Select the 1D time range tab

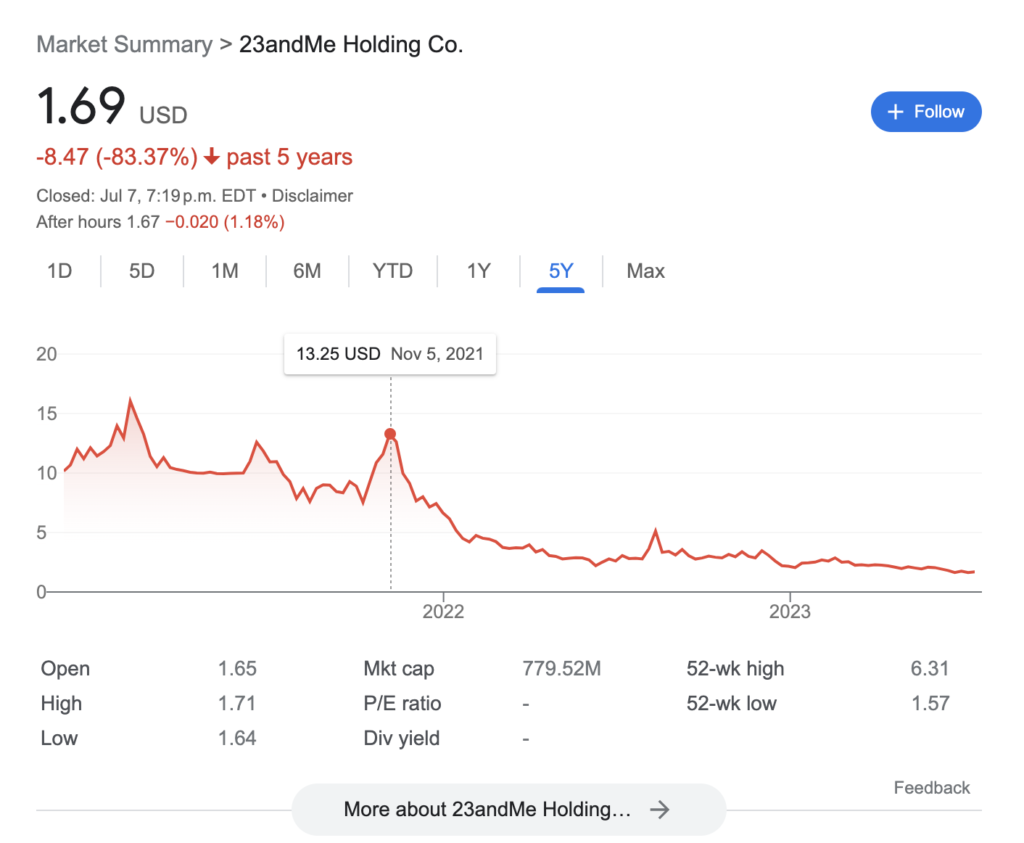coord(59,271)
